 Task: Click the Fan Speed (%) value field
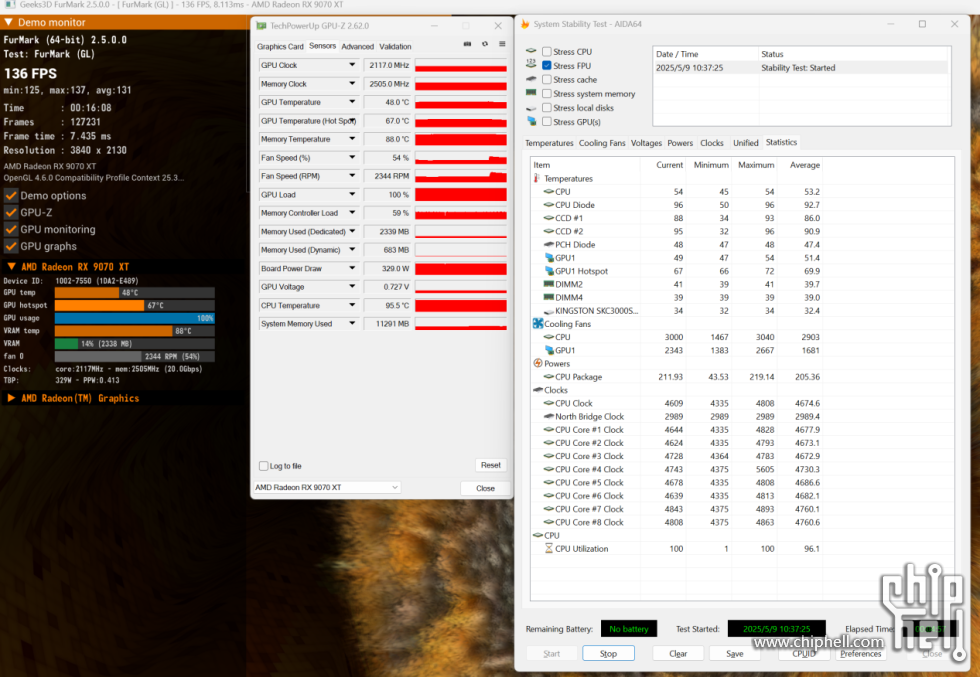point(388,158)
